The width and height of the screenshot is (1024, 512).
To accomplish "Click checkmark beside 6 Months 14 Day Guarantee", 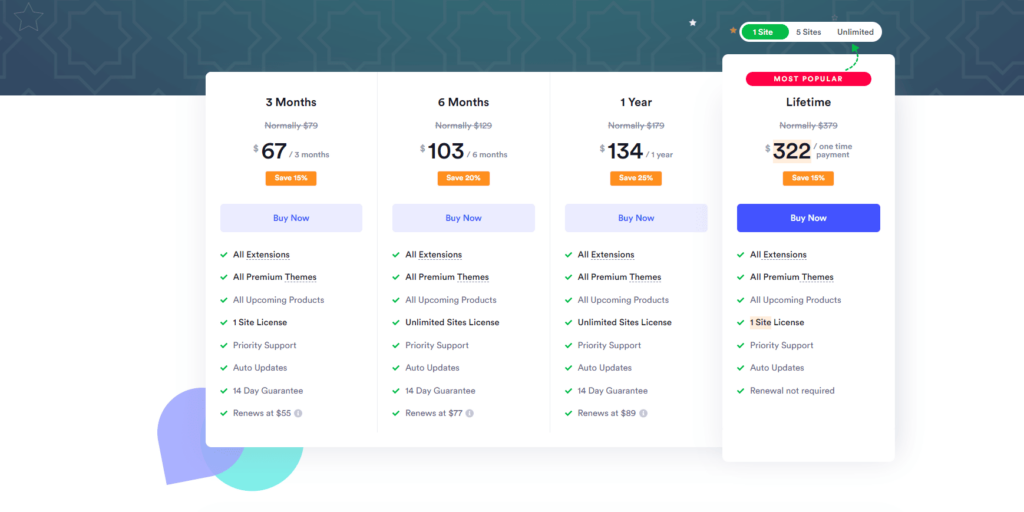I will click(396, 391).
